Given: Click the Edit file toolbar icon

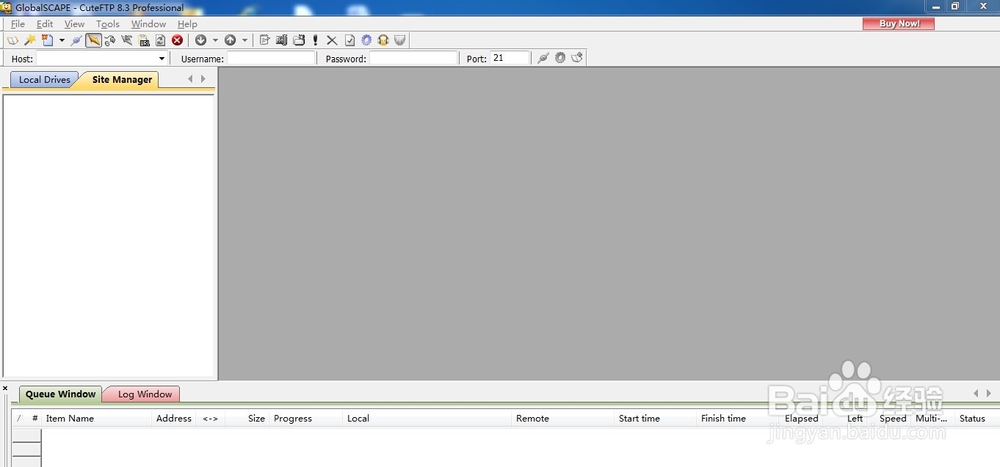Looking at the screenshot, I should (265, 40).
